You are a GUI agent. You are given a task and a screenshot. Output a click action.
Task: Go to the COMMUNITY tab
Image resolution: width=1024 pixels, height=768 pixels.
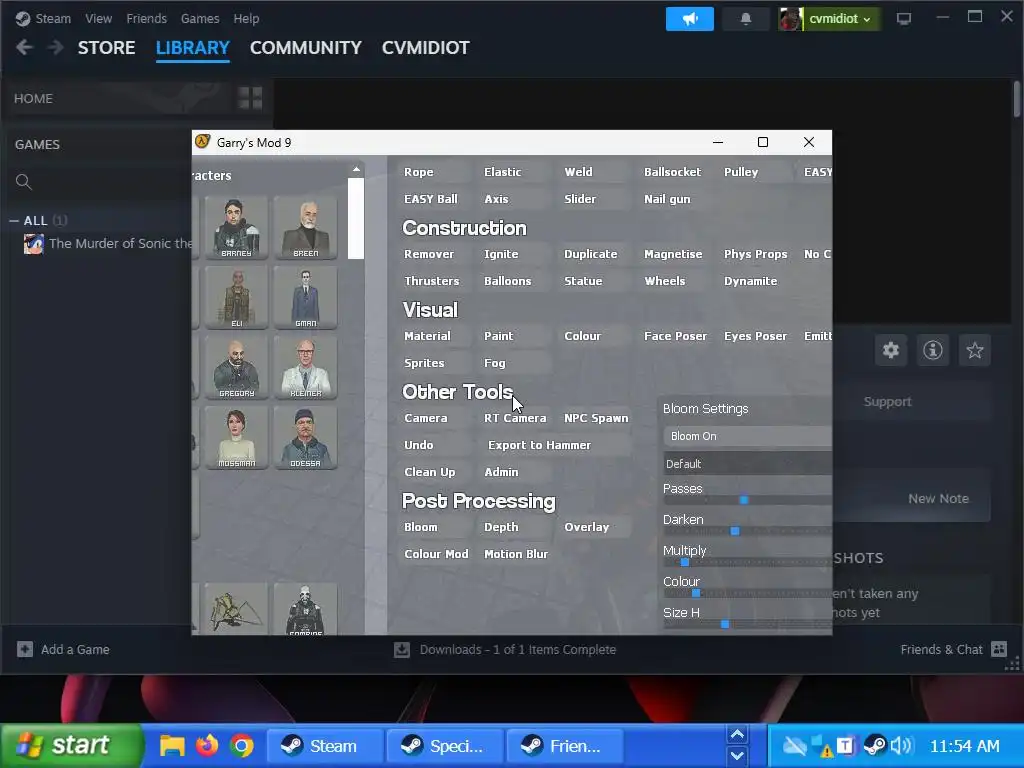[x=306, y=48]
